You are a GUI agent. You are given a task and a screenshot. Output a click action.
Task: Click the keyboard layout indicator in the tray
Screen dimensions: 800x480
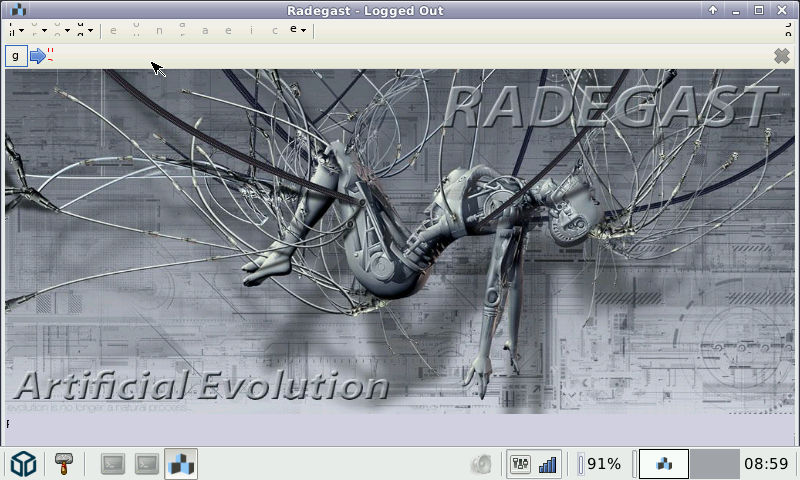(x=520, y=464)
